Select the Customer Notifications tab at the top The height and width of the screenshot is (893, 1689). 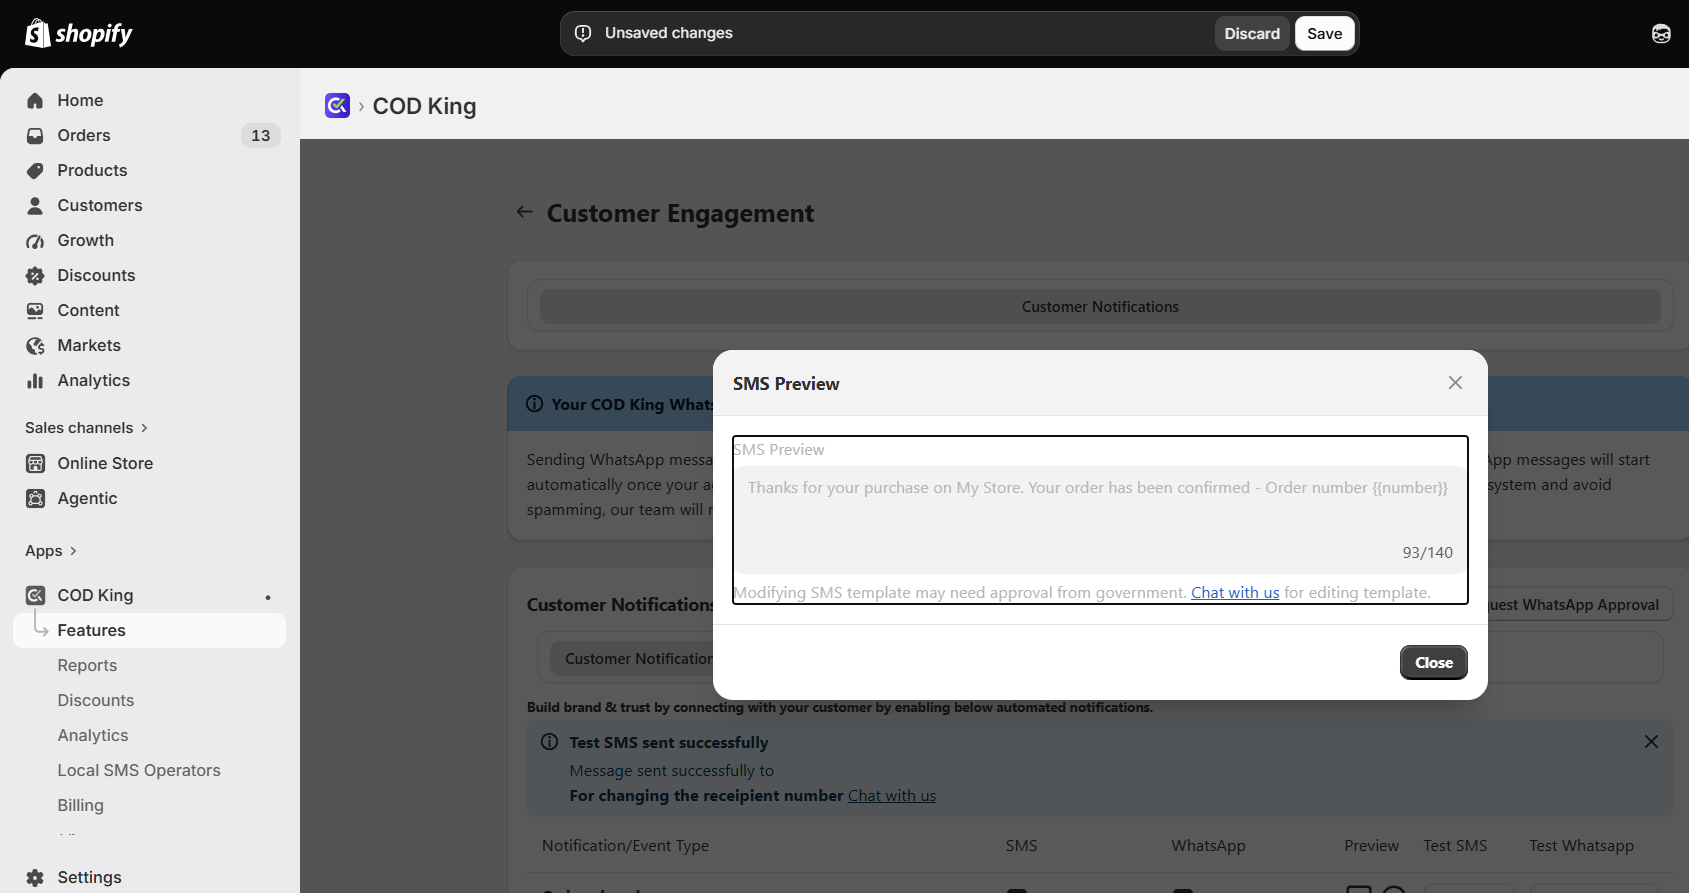point(1100,307)
